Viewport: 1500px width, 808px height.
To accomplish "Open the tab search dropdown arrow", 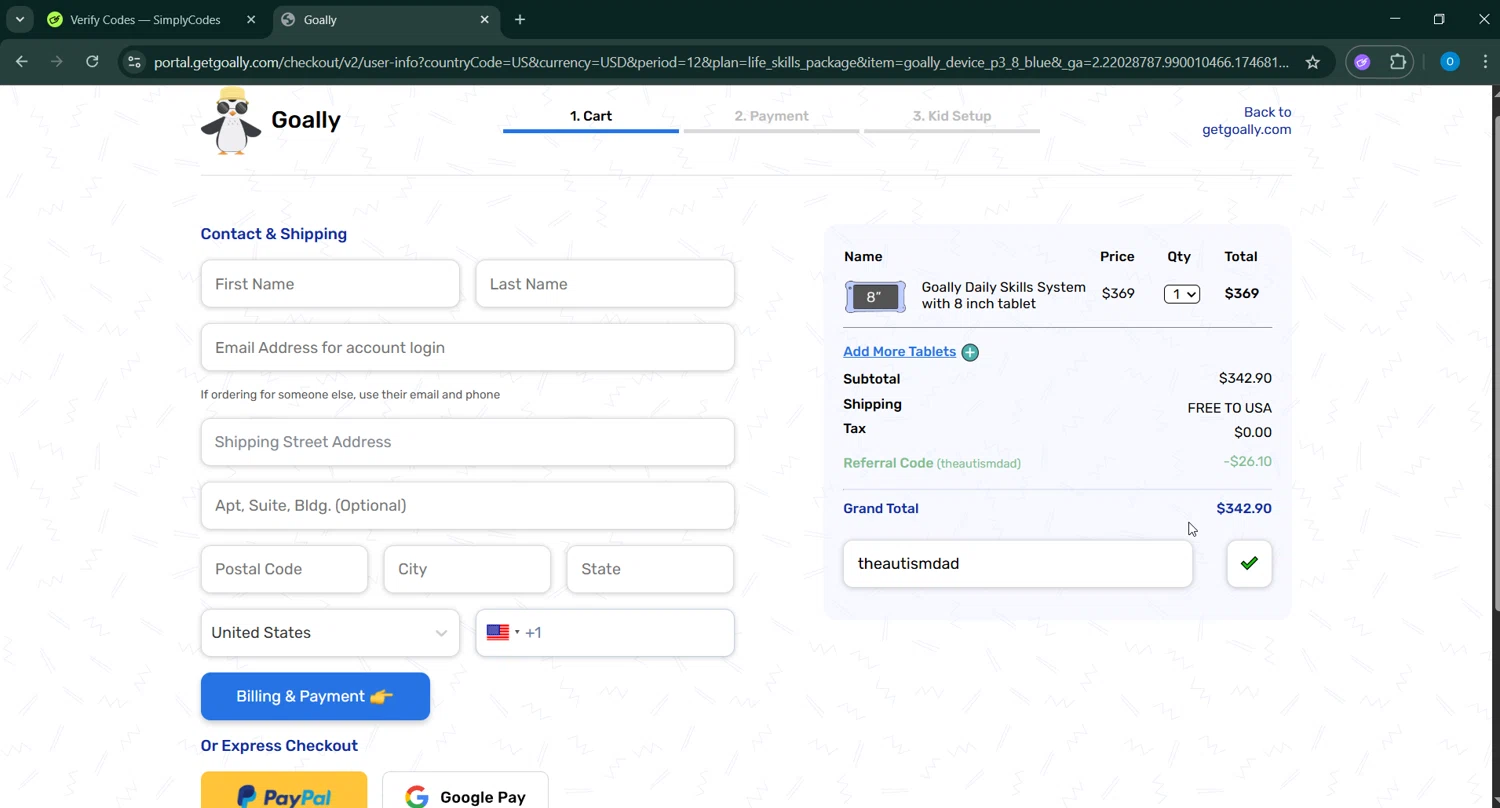I will (x=19, y=20).
